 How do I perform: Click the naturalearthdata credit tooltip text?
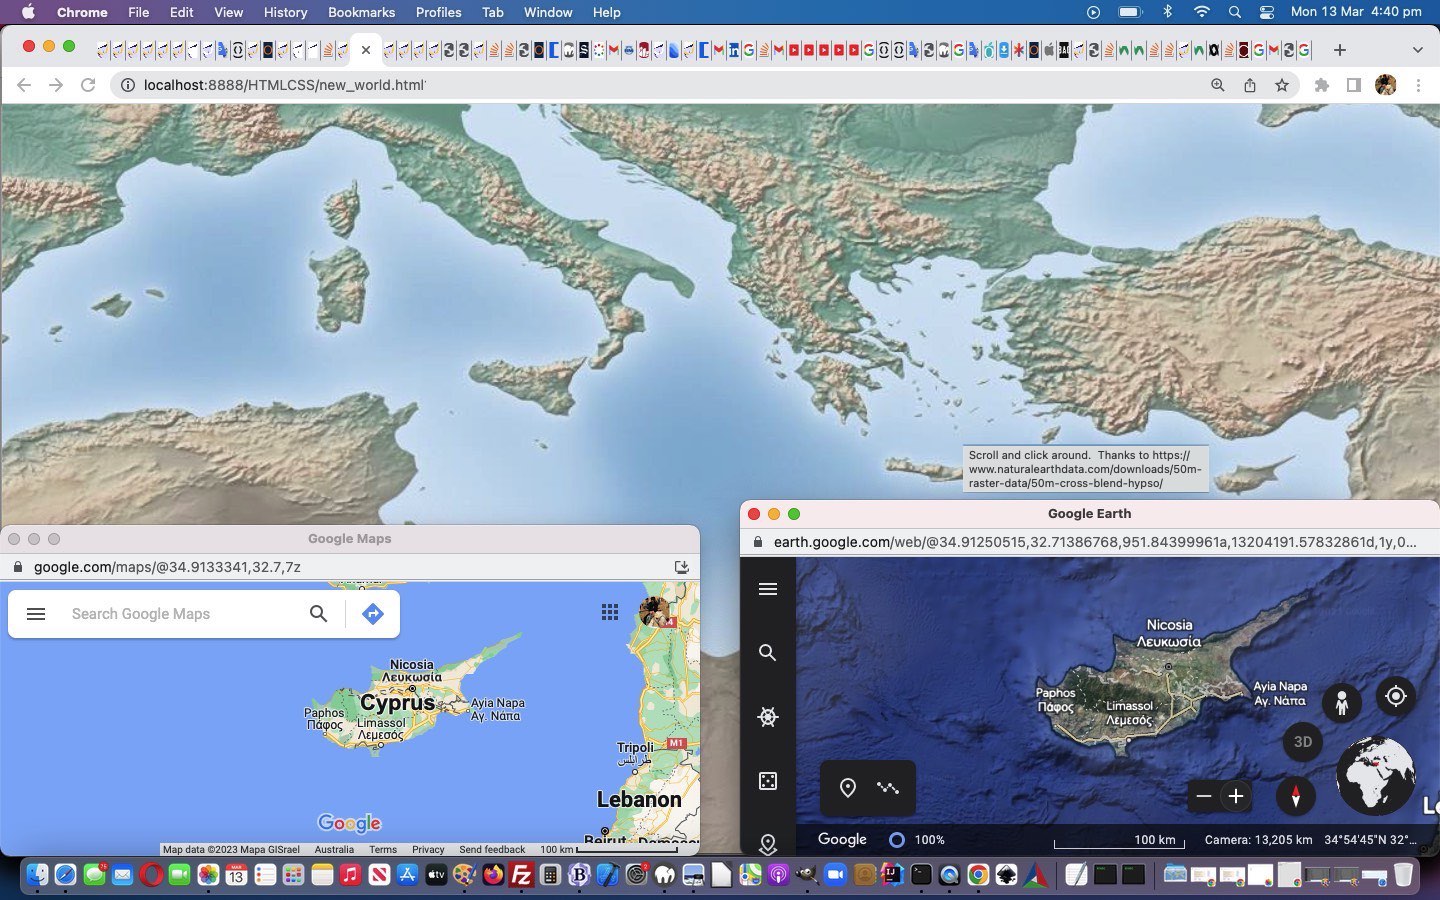tap(1086, 469)
